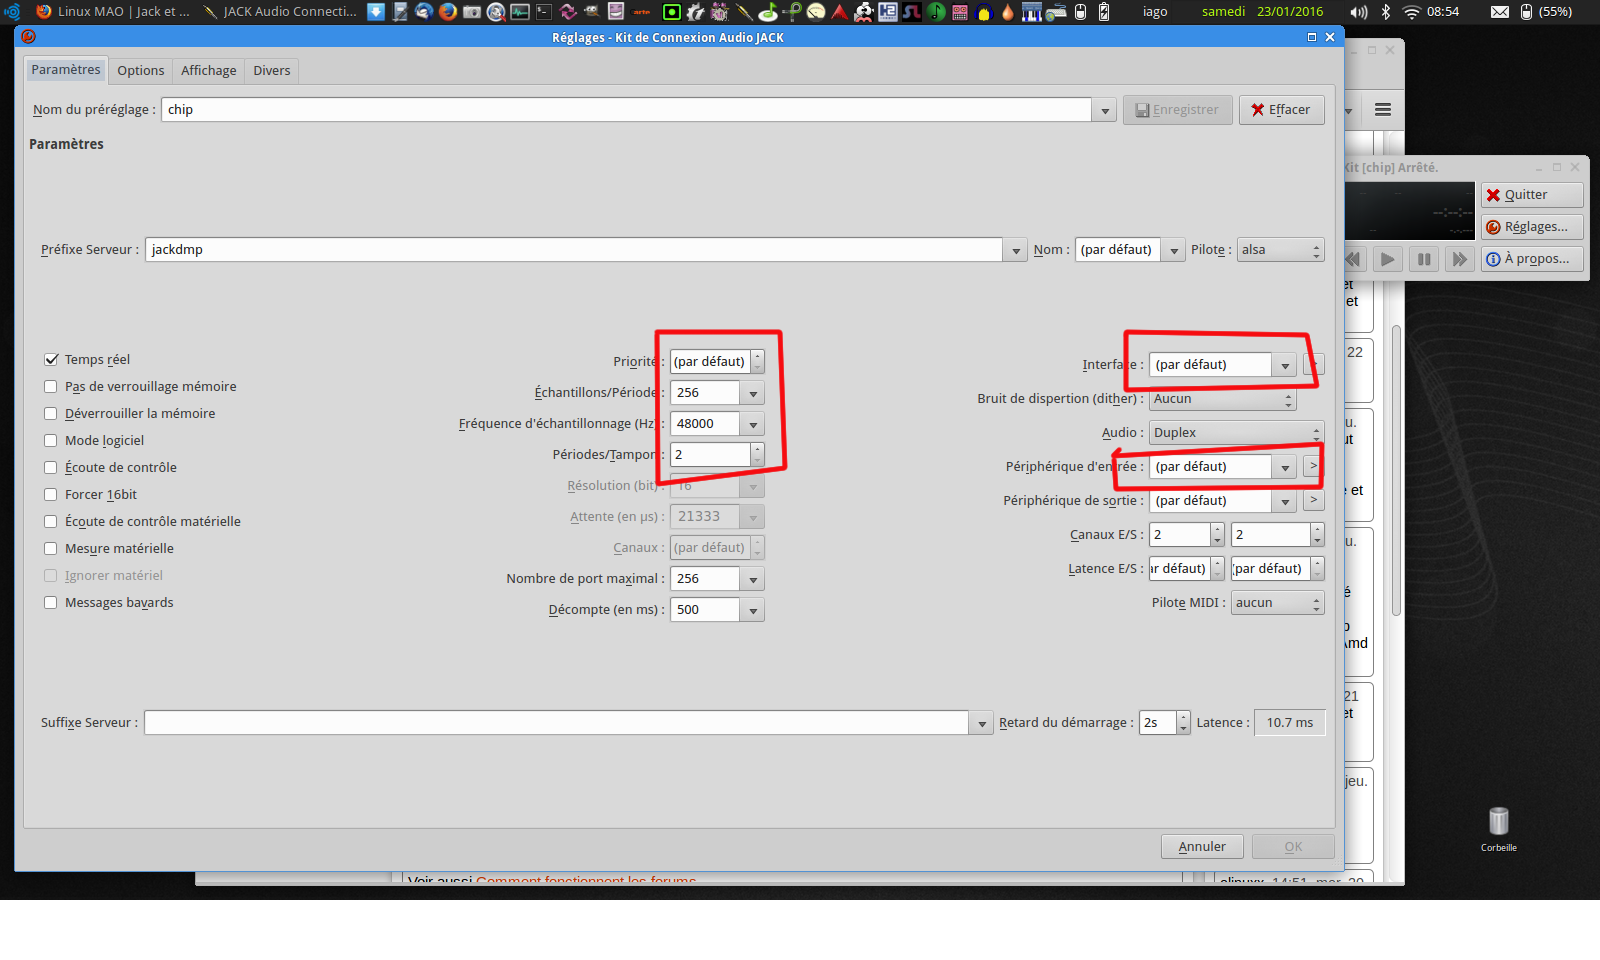Tick the Écoute de contrôle checkbox
The width and height of the screenshot is (1600, 960).
click(51, 467)
